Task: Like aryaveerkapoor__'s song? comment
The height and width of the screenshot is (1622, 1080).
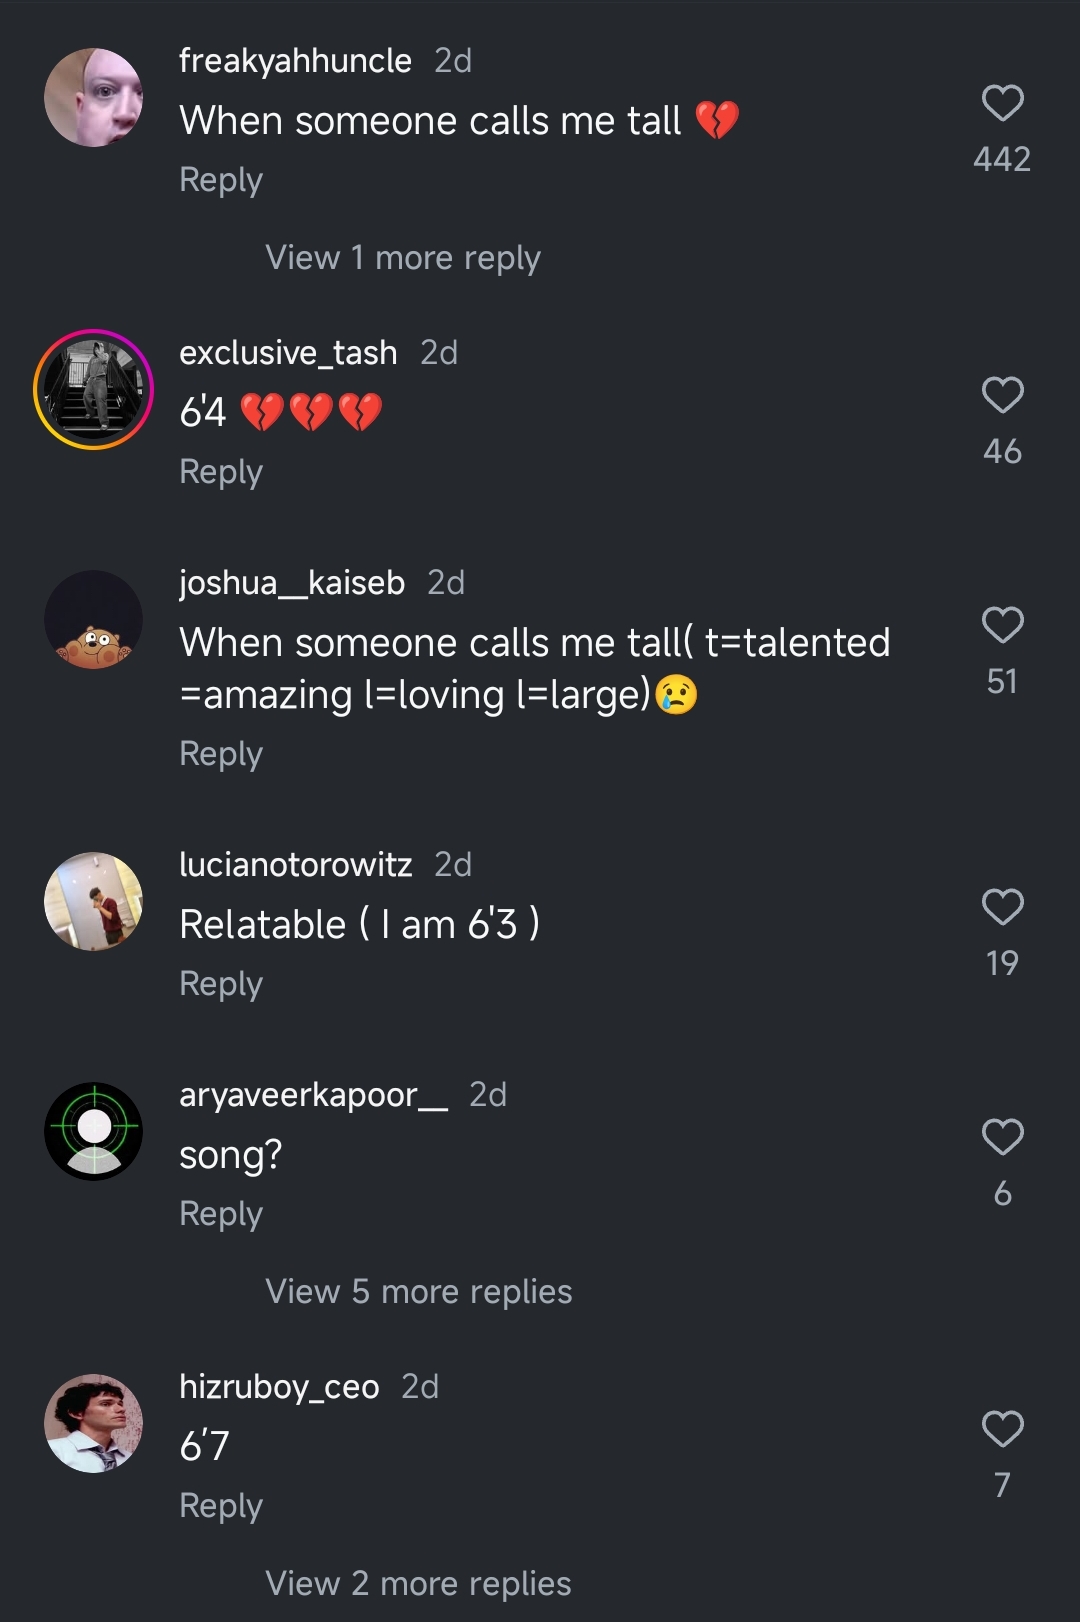Action: point(1002,1137)
